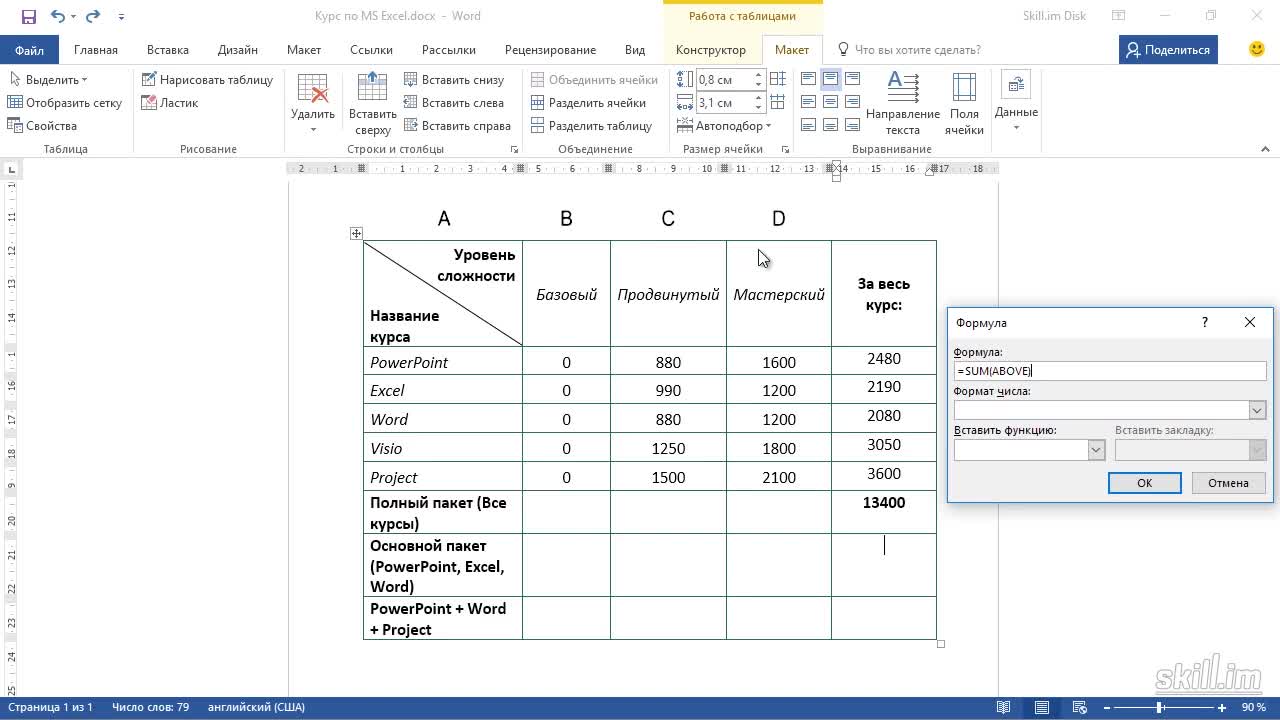
Task: Open the File (Файл) tab
Action: 29,49
